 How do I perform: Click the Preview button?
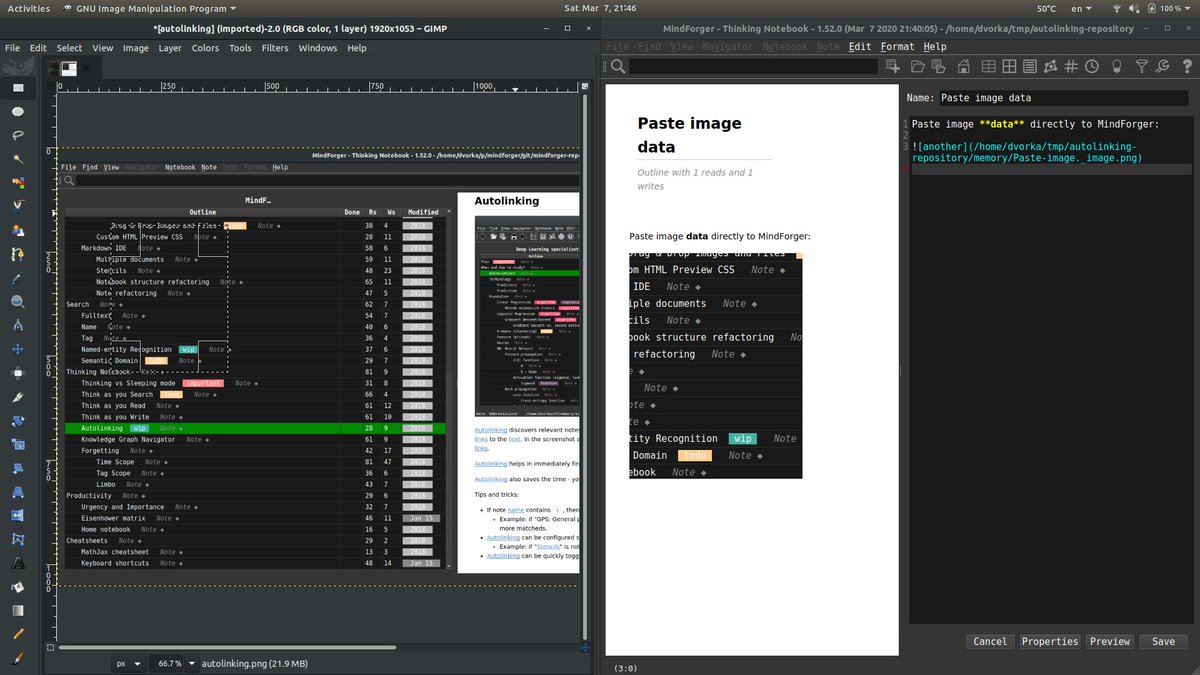1110,641
